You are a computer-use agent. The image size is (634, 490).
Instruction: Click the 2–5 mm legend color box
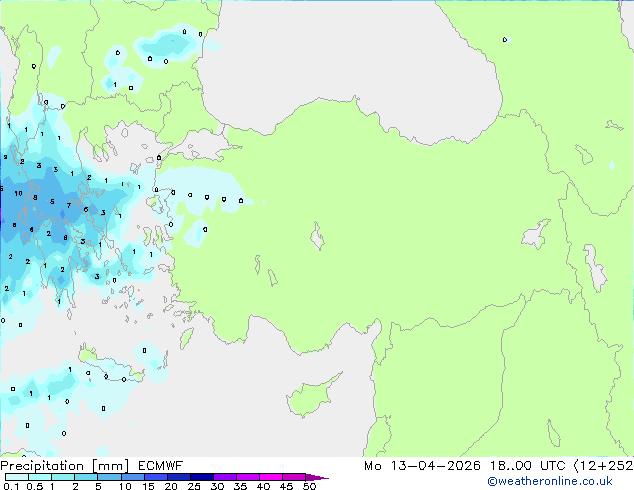click(x=86, y=477)
